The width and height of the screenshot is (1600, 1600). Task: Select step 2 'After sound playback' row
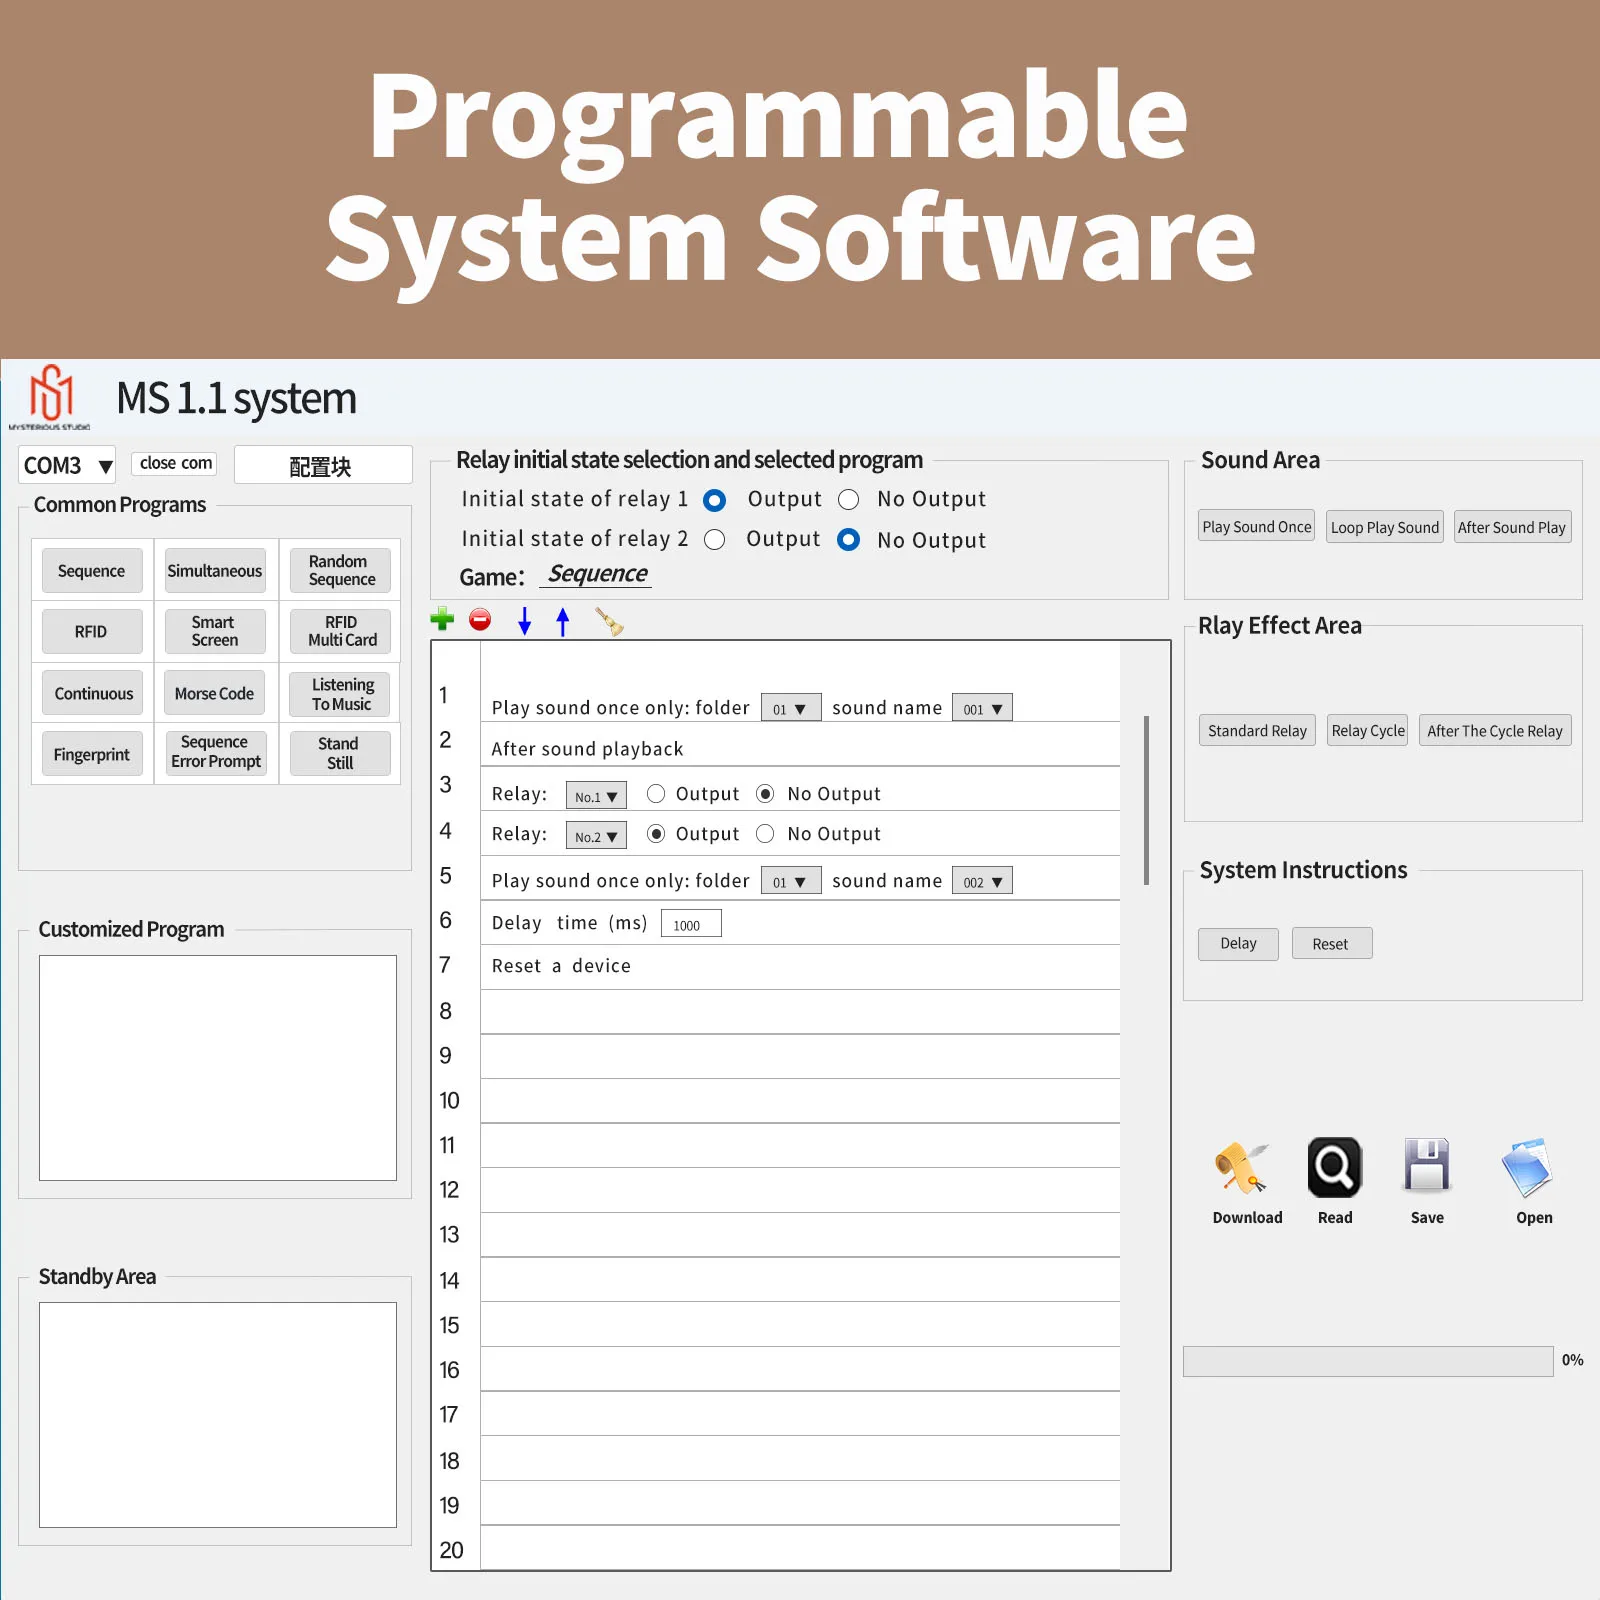point(800,745)
